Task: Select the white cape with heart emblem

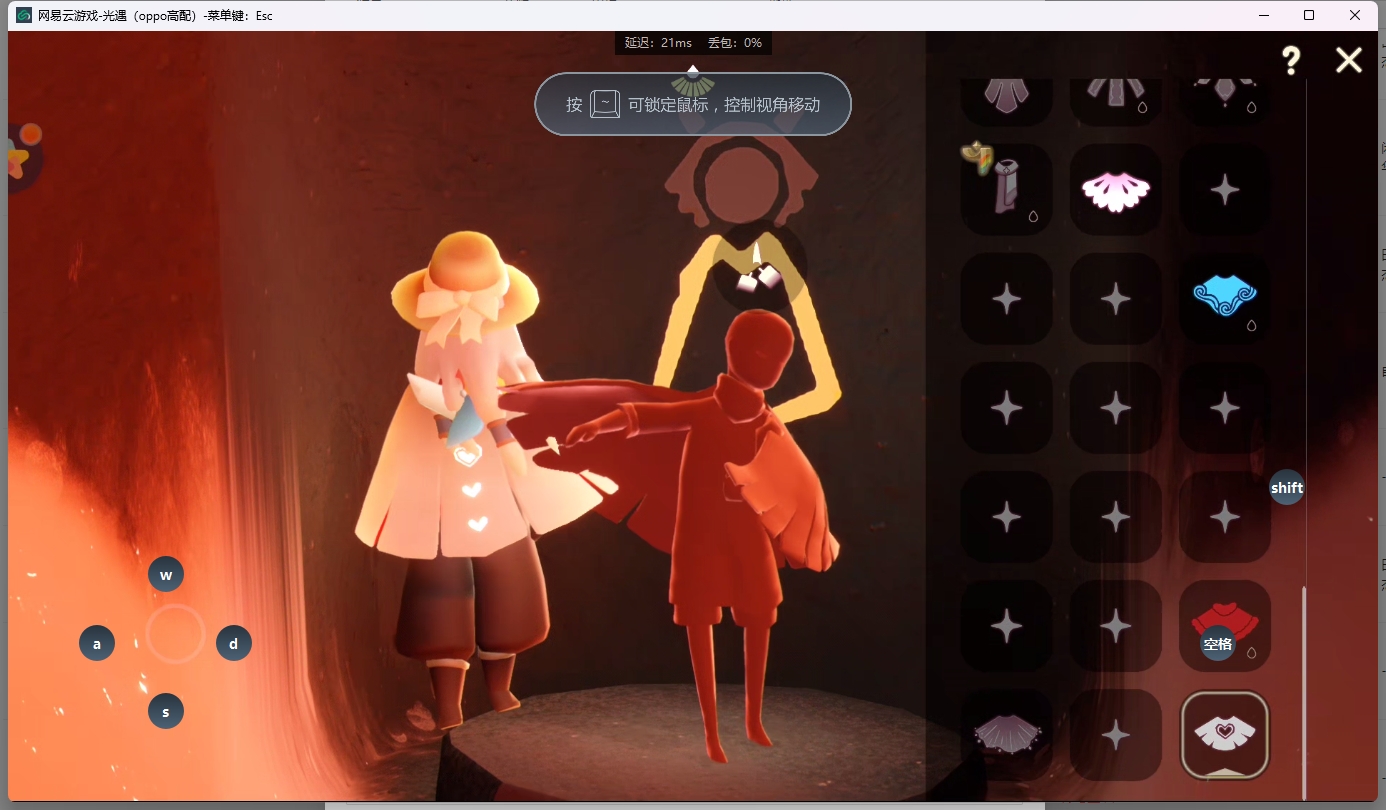Action: 1225,735
